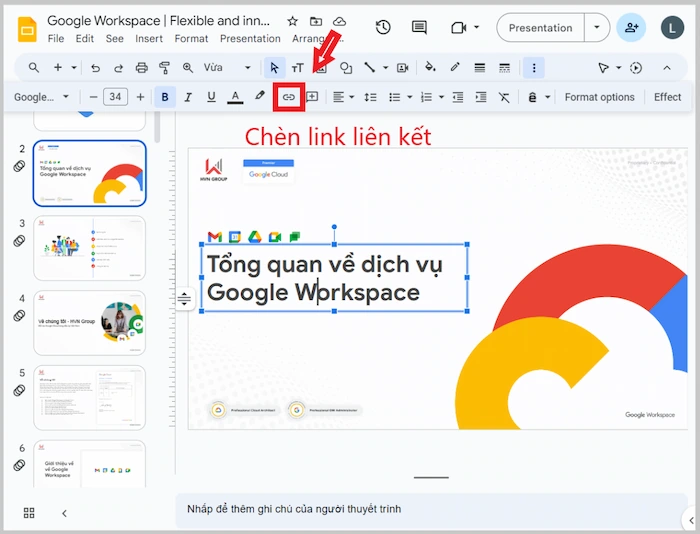Open the comments panel icon
Image resolution: width=700 pixels, height=534 pixels.
click(x=419, y=28)
